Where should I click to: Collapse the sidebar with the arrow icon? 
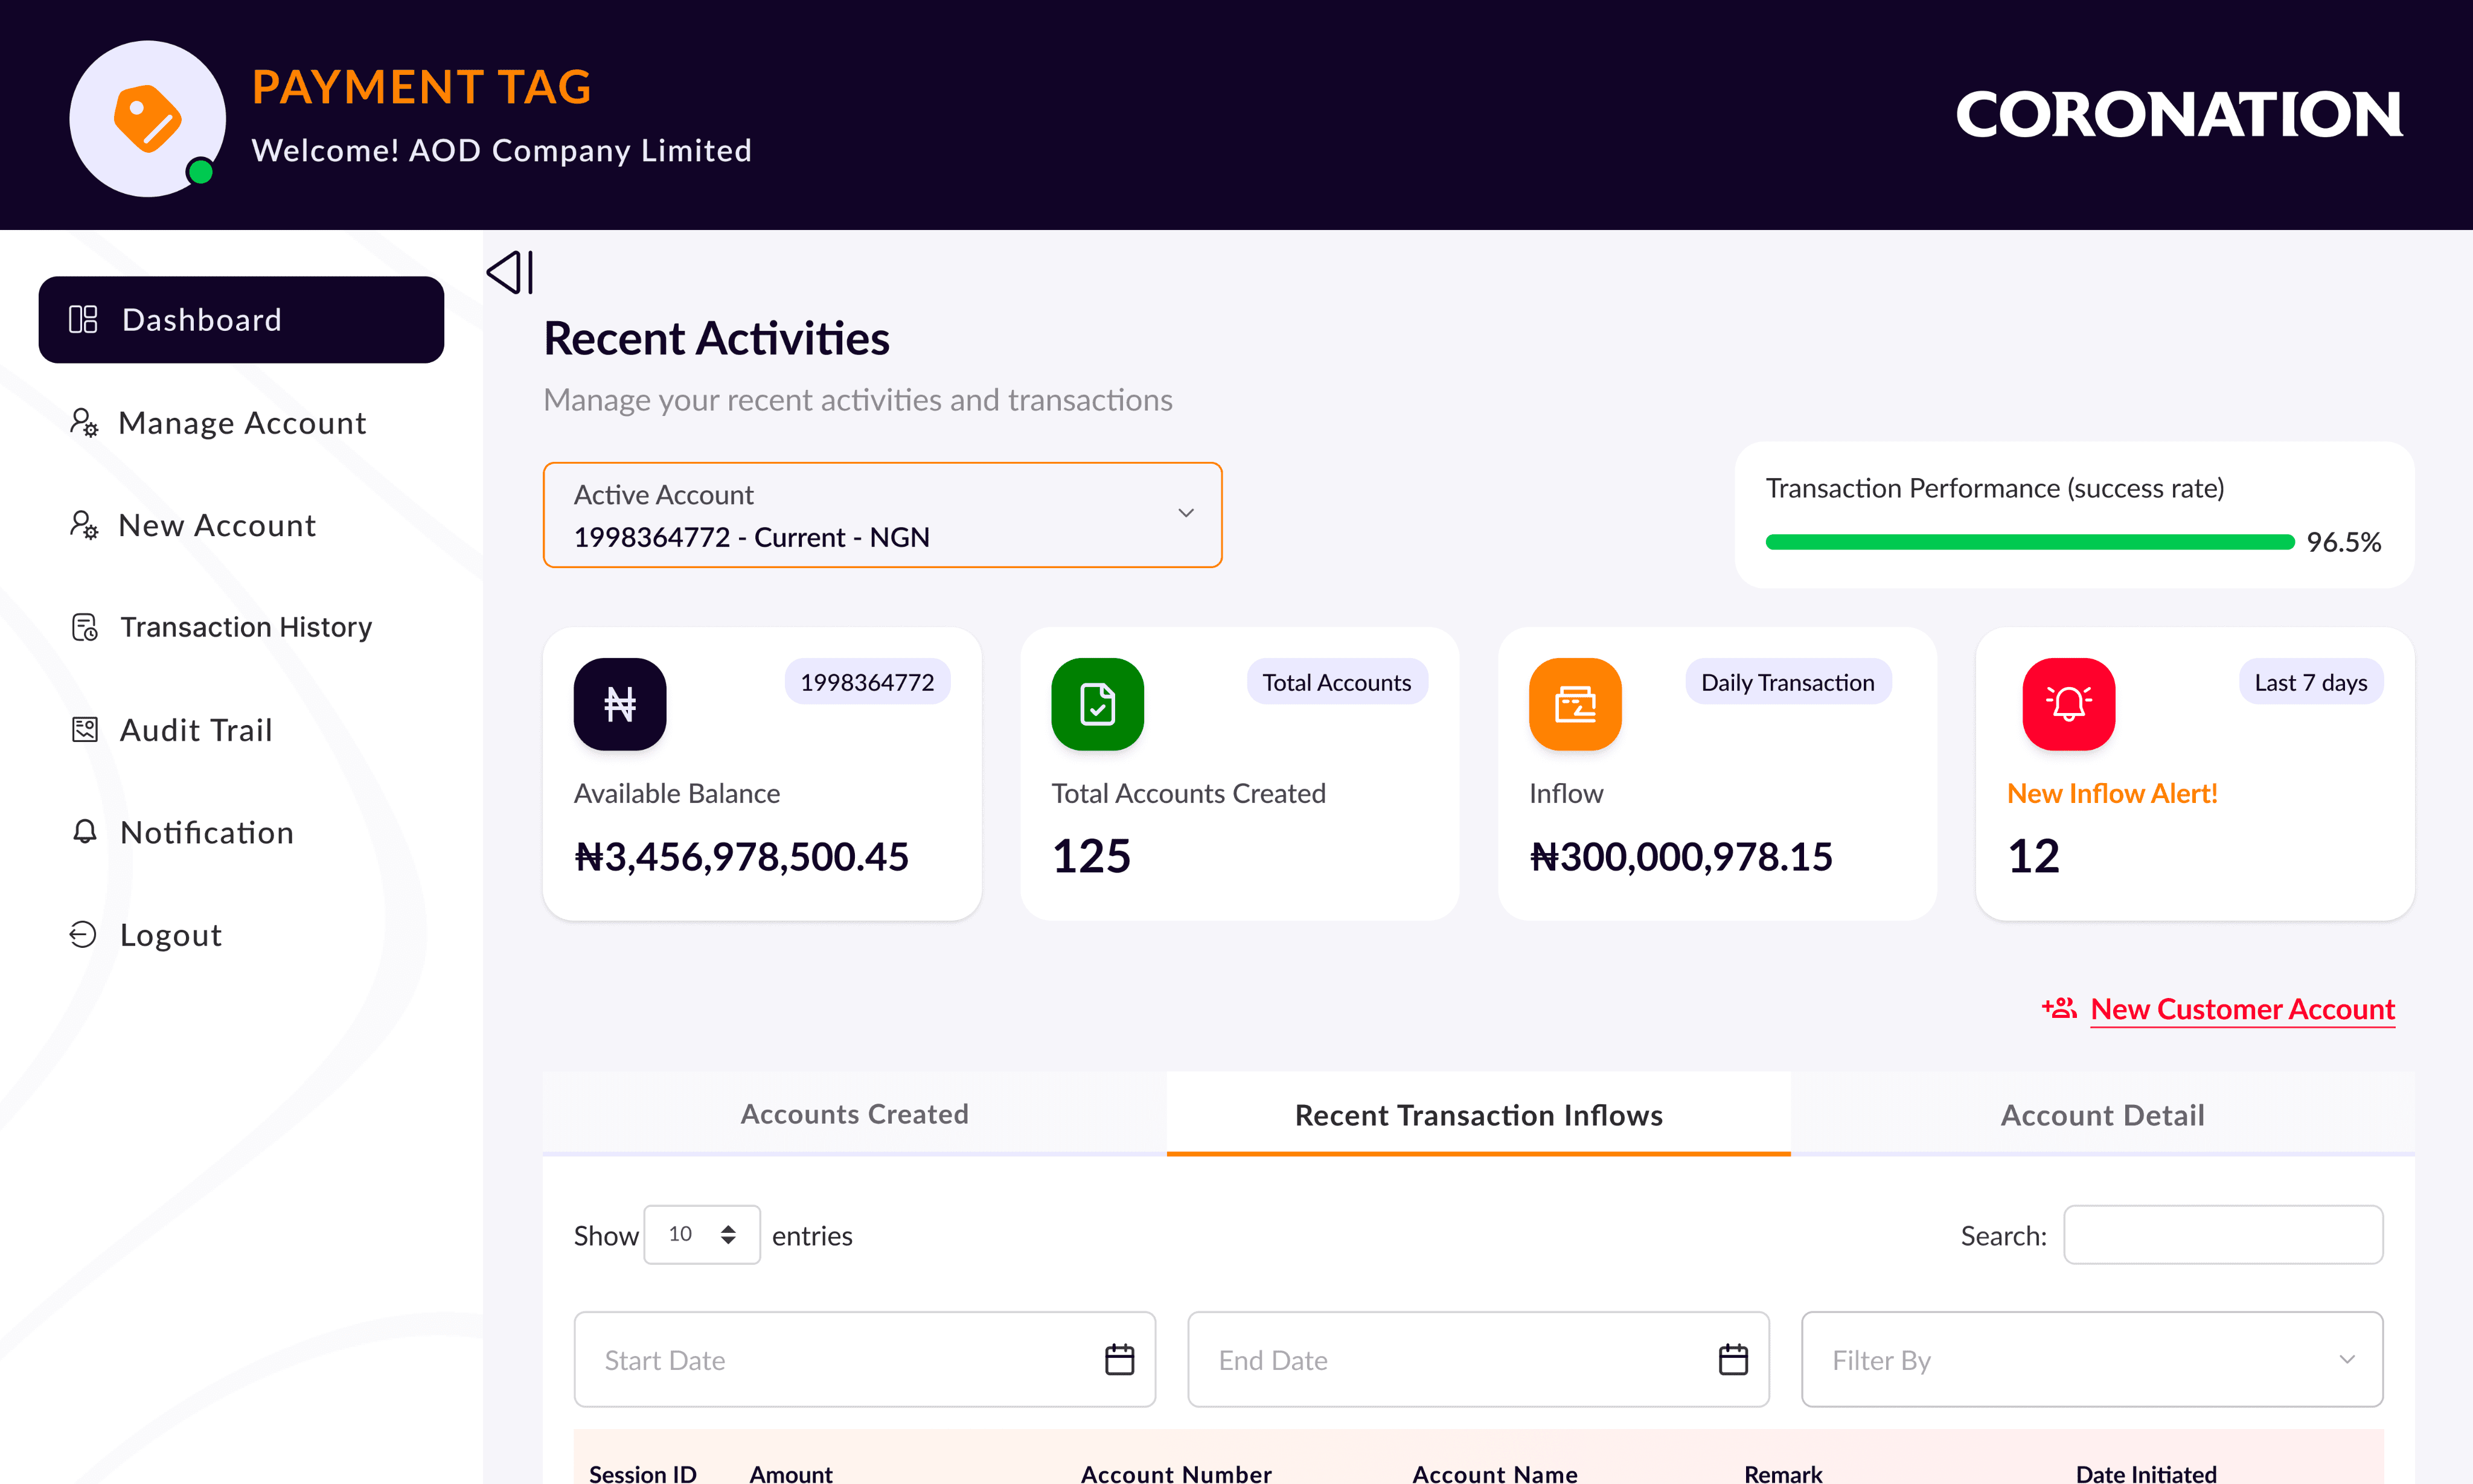[x=510, y=272]
